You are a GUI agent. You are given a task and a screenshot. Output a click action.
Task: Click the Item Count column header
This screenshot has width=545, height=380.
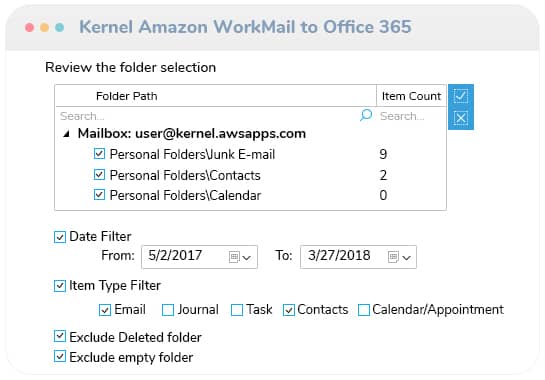point(411,96)
